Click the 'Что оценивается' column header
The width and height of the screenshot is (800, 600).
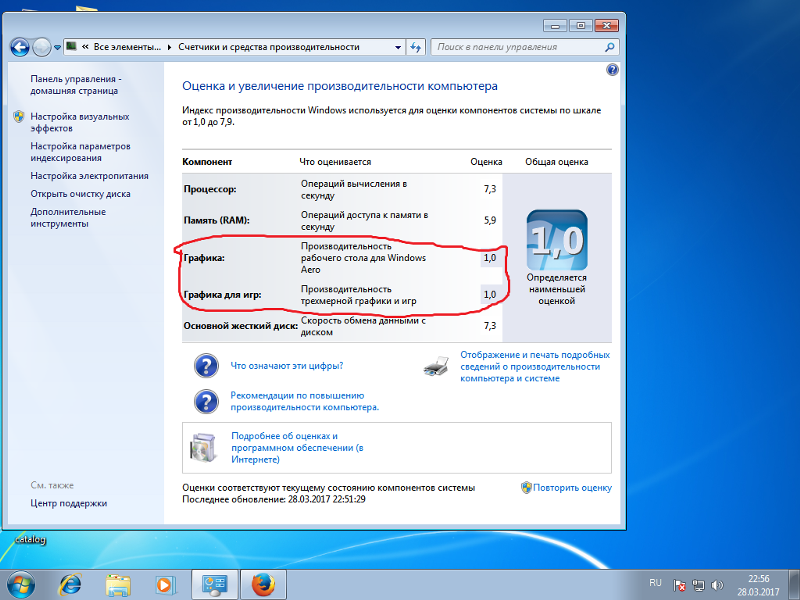pos(335,162)
